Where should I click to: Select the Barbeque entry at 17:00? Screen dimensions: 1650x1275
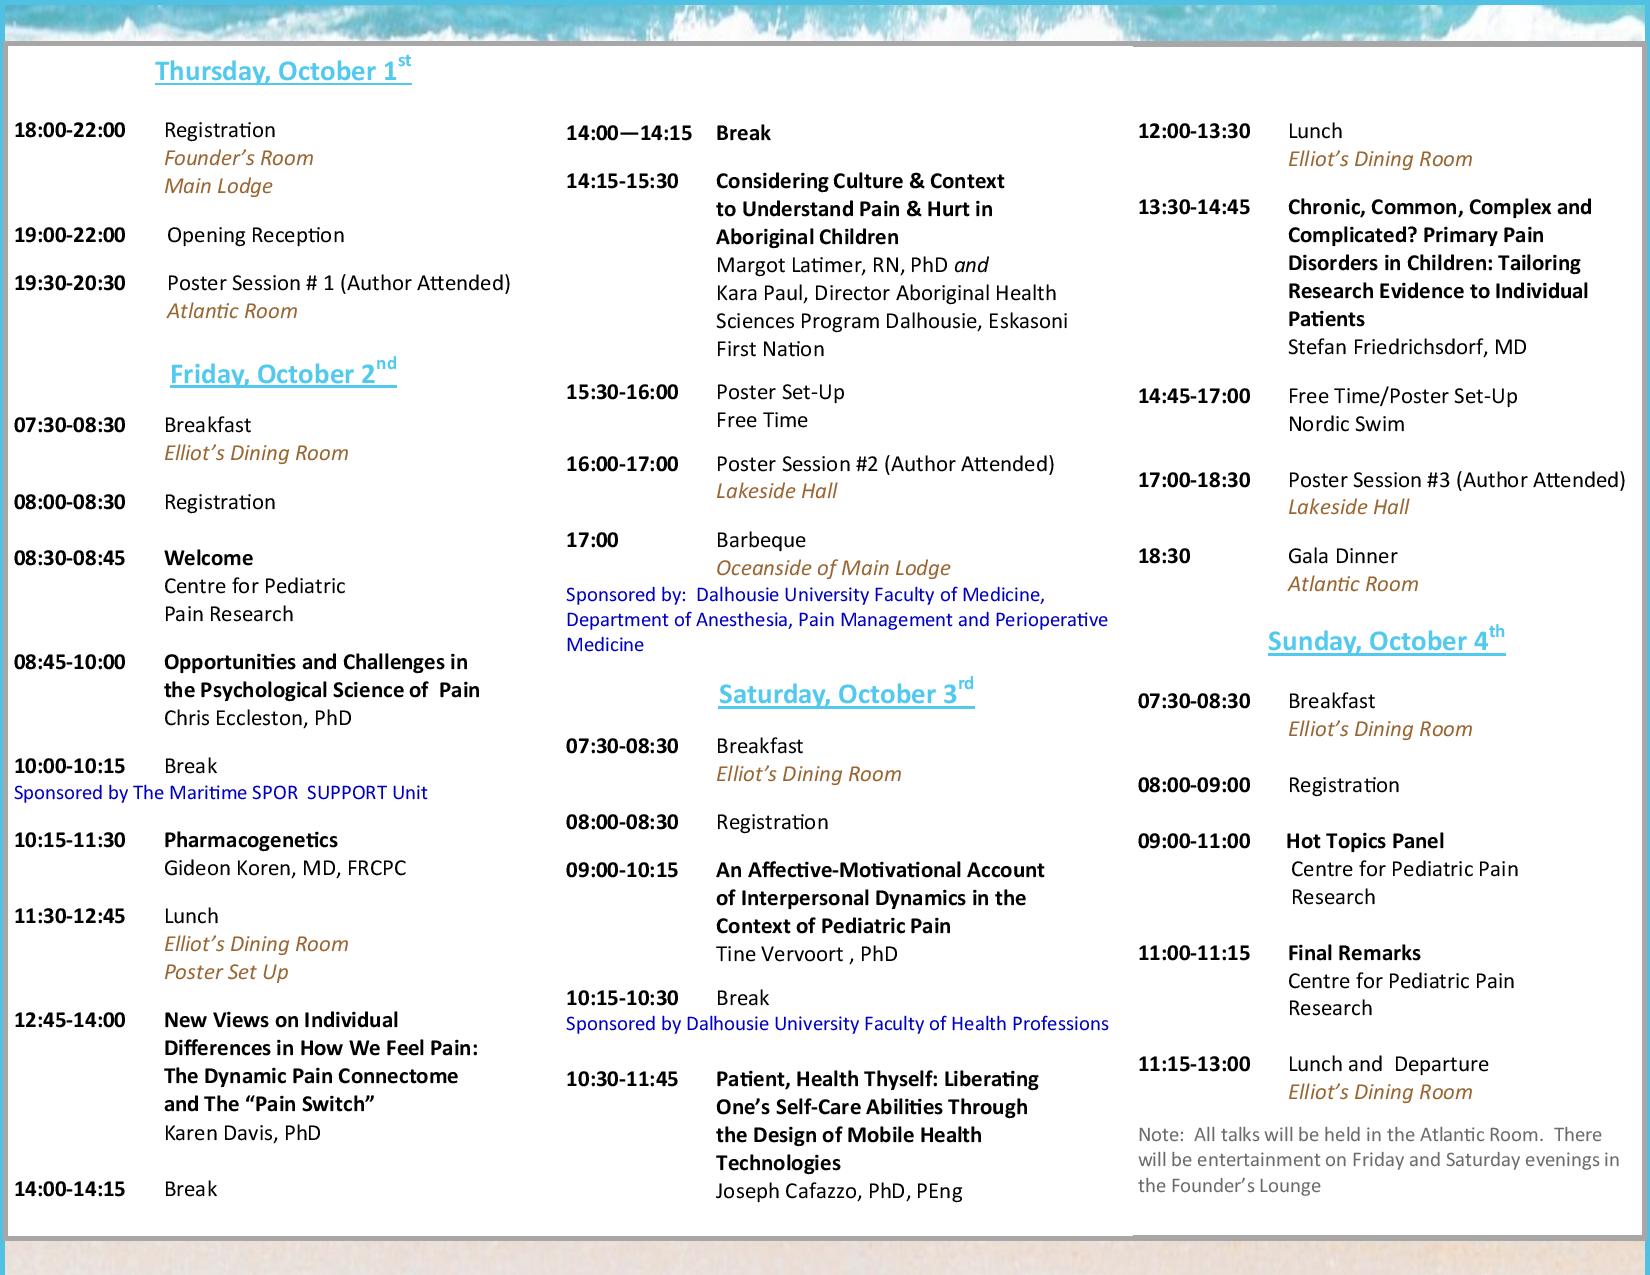tap(761, 540)
